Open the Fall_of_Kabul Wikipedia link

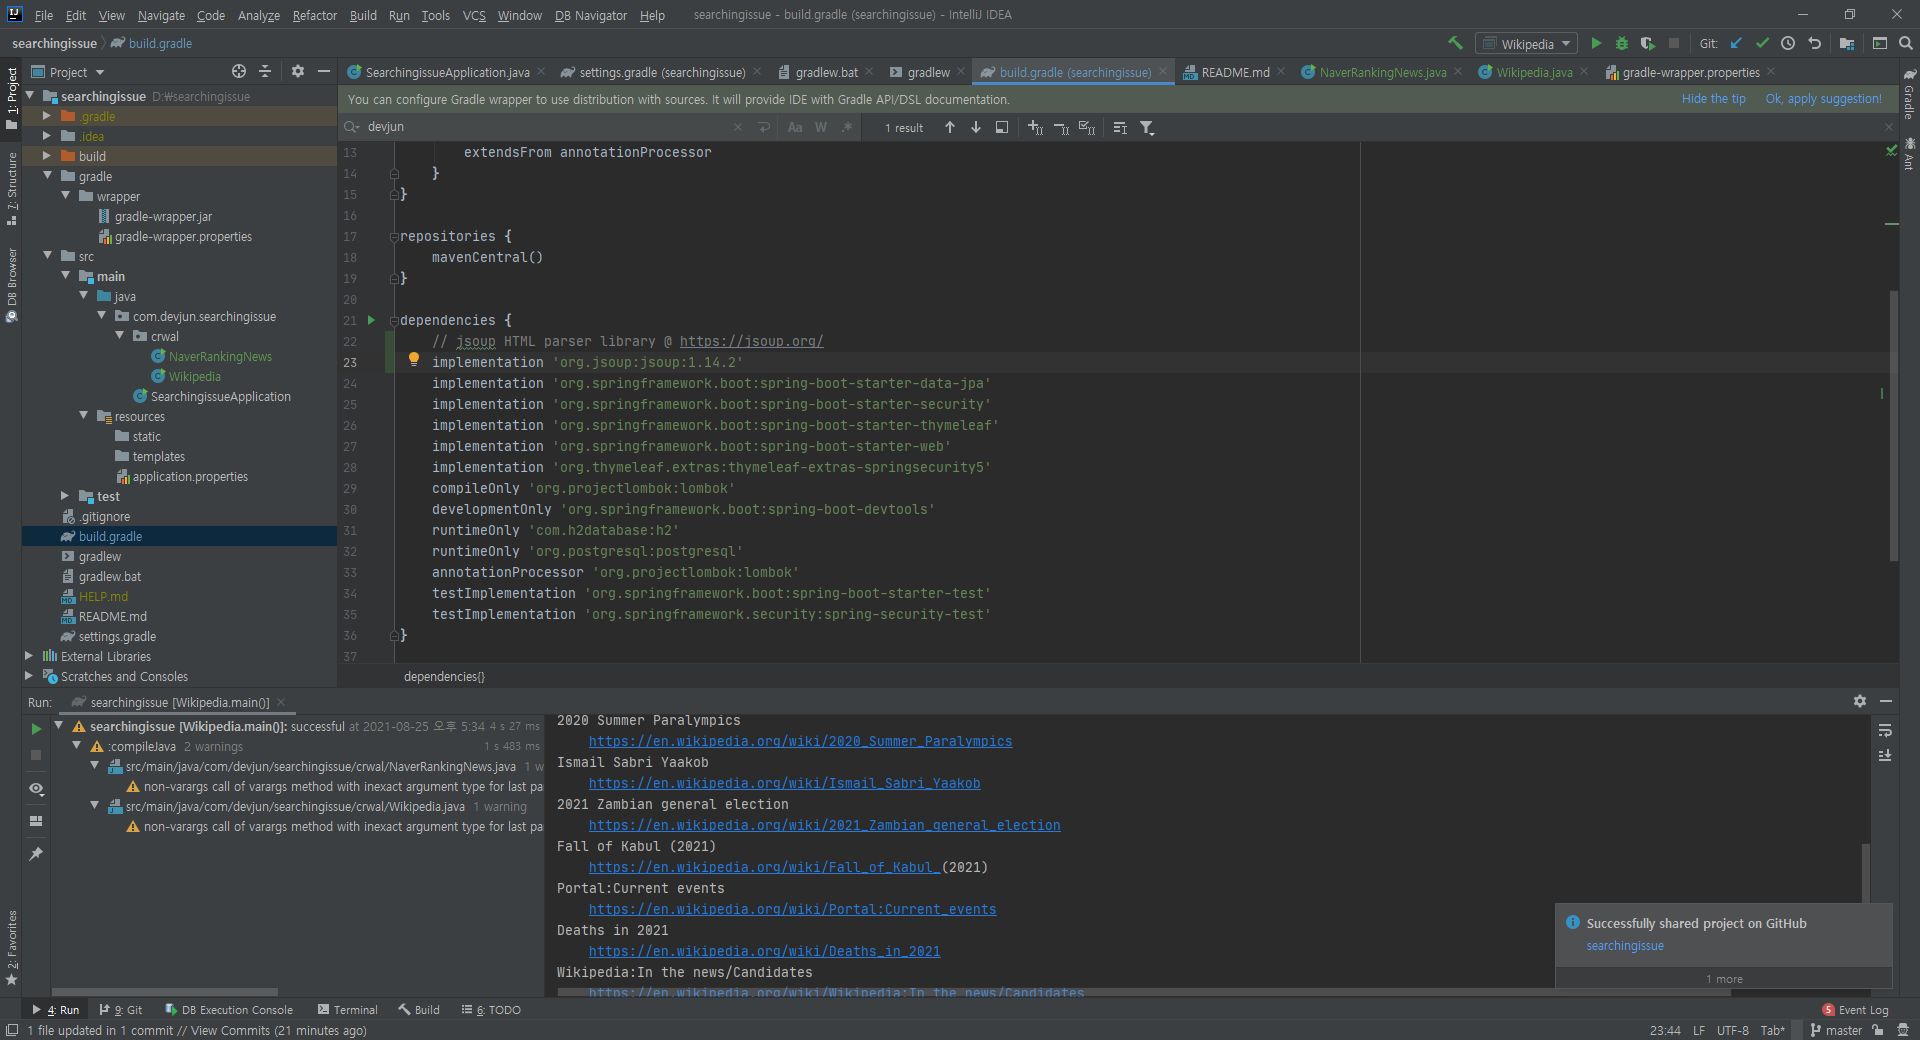tap(764, 867)
